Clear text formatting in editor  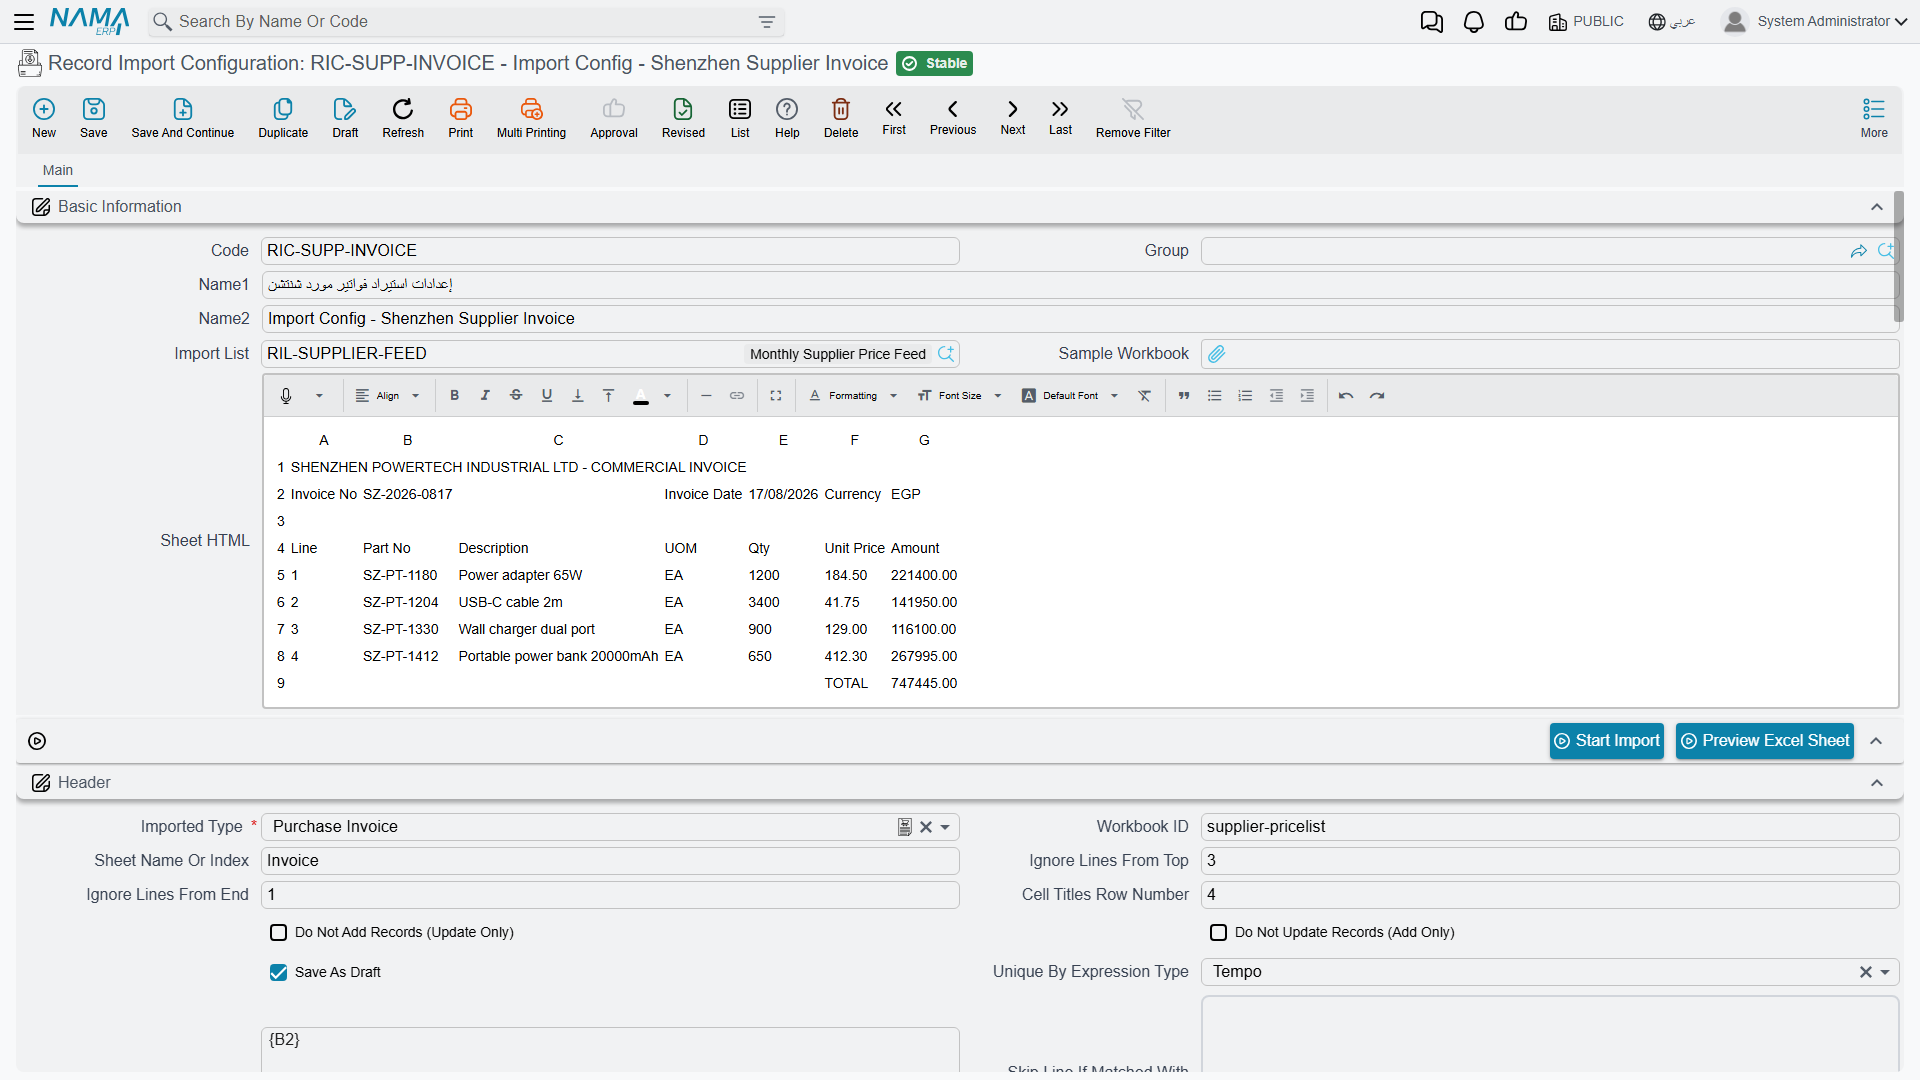[x=1145, y=396]
